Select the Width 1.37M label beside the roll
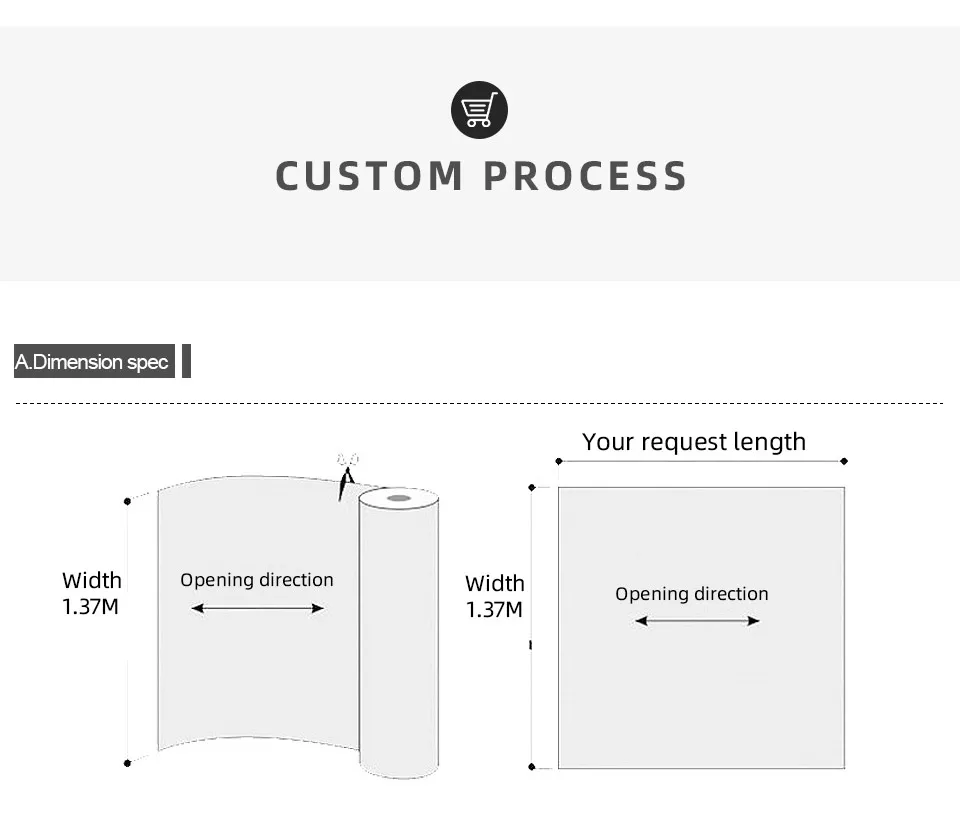 (x=91, y=593)
